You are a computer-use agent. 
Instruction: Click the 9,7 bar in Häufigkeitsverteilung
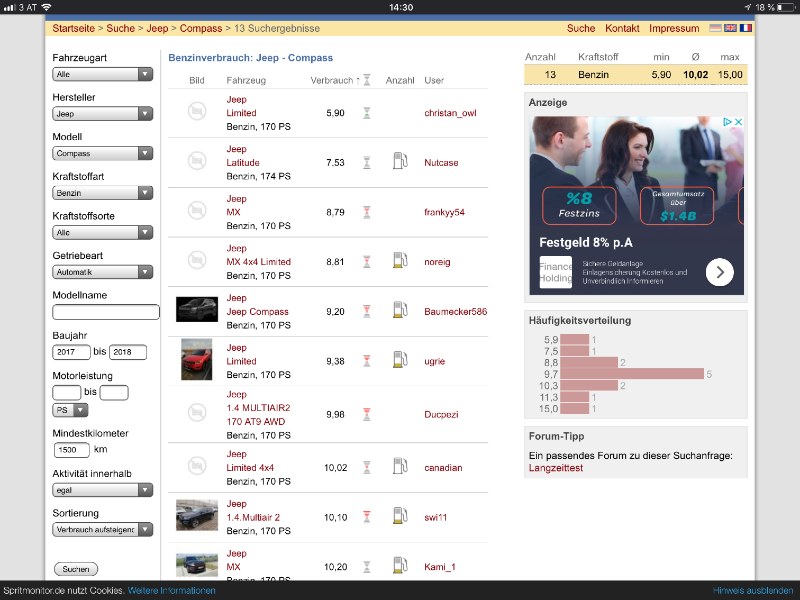[x=632, y=374]
